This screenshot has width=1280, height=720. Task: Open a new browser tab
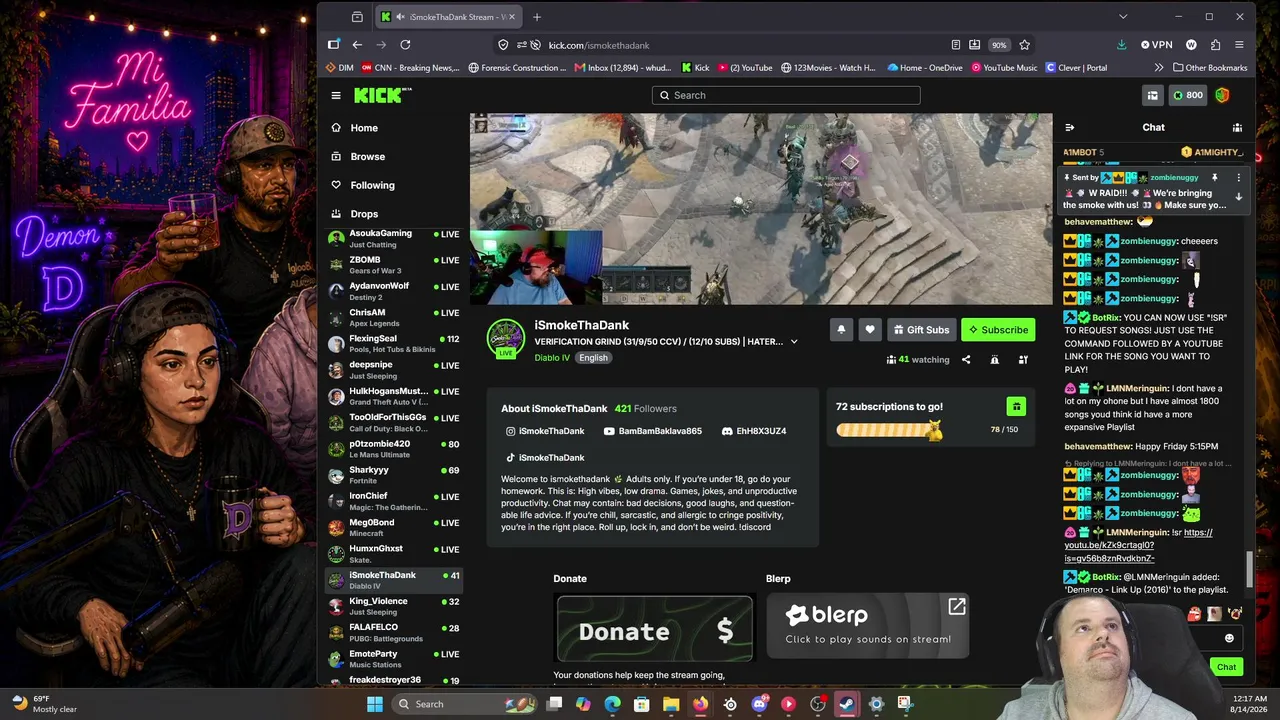(537, 17)
